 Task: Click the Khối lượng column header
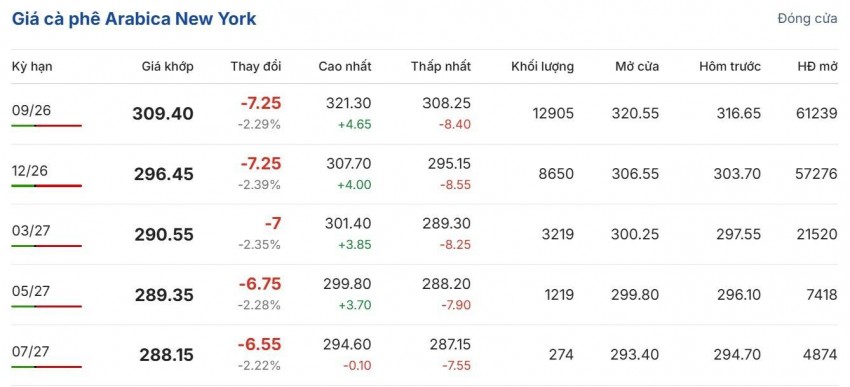(x=542, y=67)
